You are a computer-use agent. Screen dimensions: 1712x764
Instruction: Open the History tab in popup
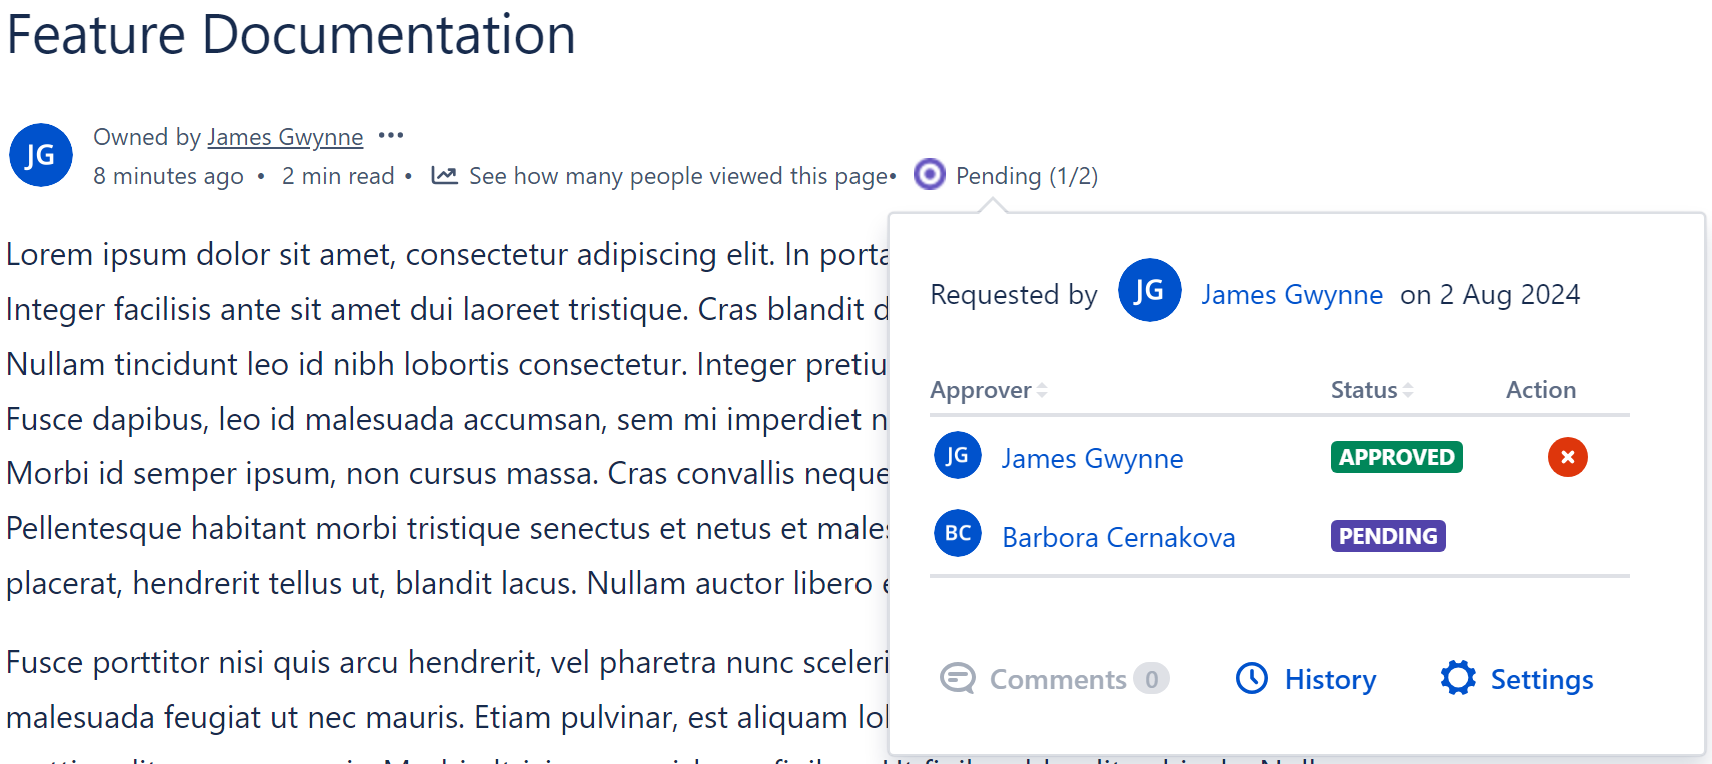point(1329,680)
